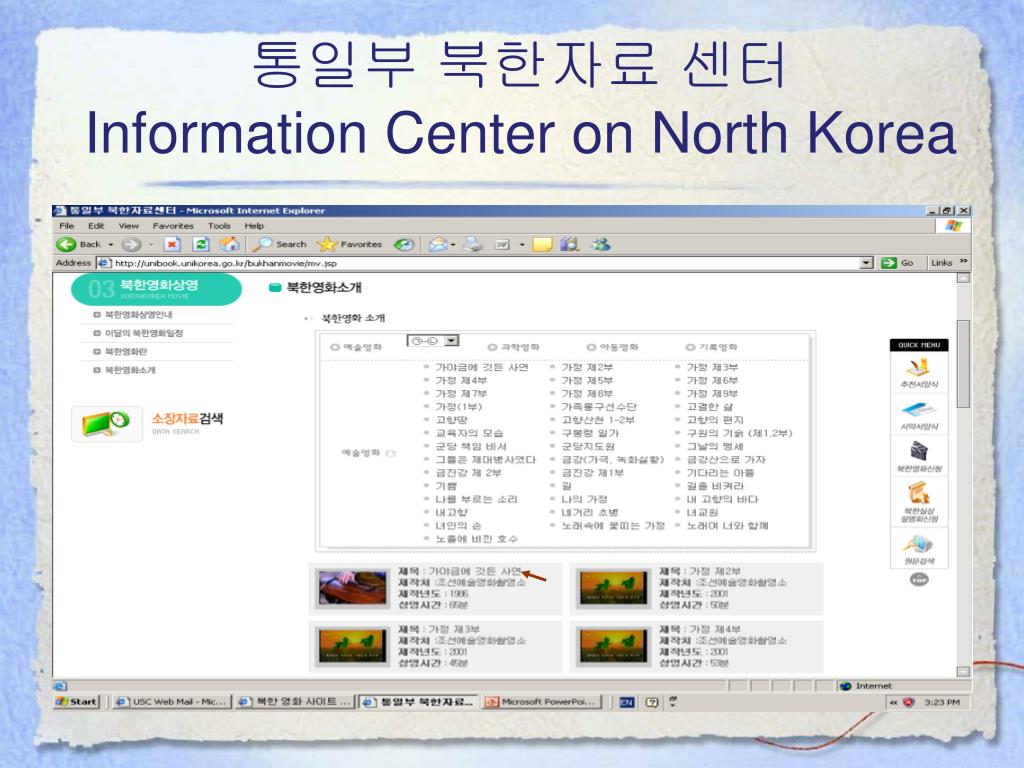Click the green Refresh icon
This screenshot has width=1024, height=768.
tap(201, 244)
